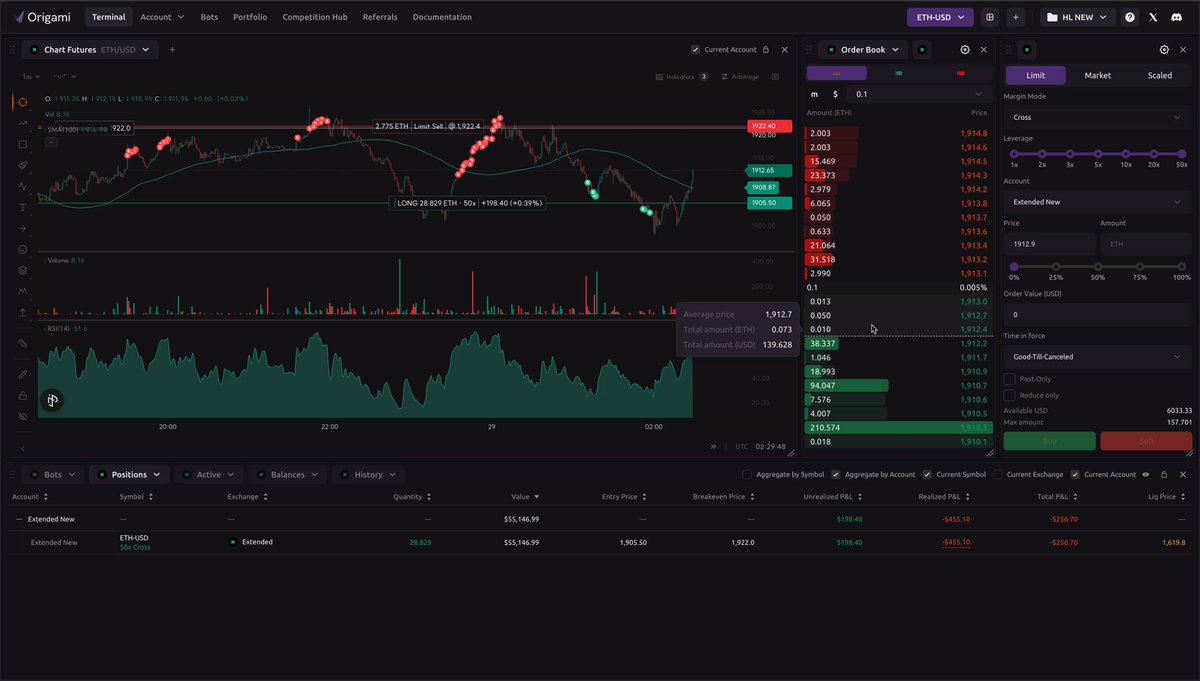Open the Competition Hub page
The image size is (1200, 681).
tap(315, 17)
